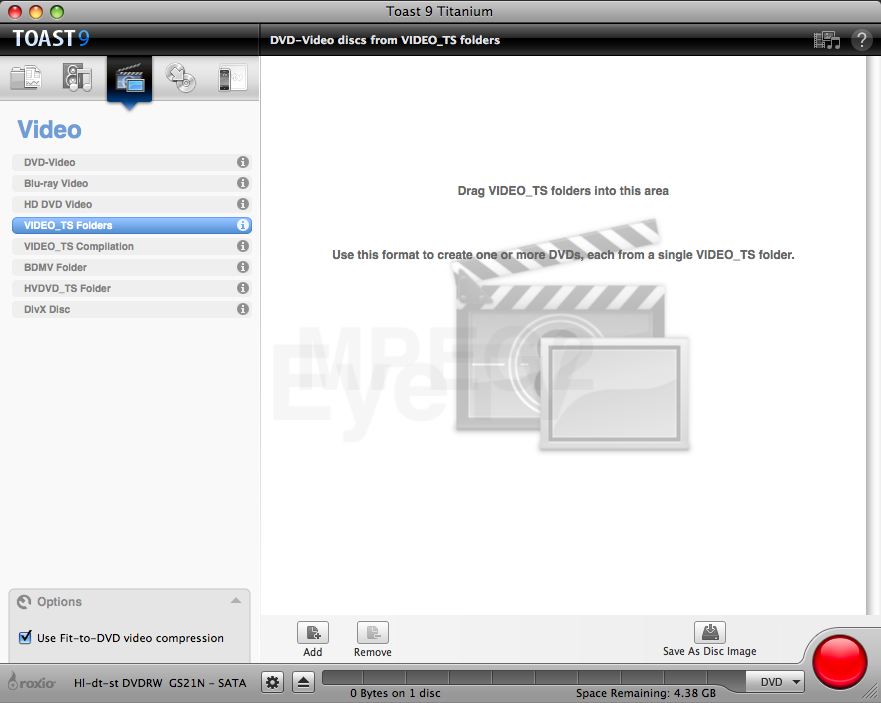Select DVD-Video format
Viewport: 881px width, 703px height.
[131, 162]
